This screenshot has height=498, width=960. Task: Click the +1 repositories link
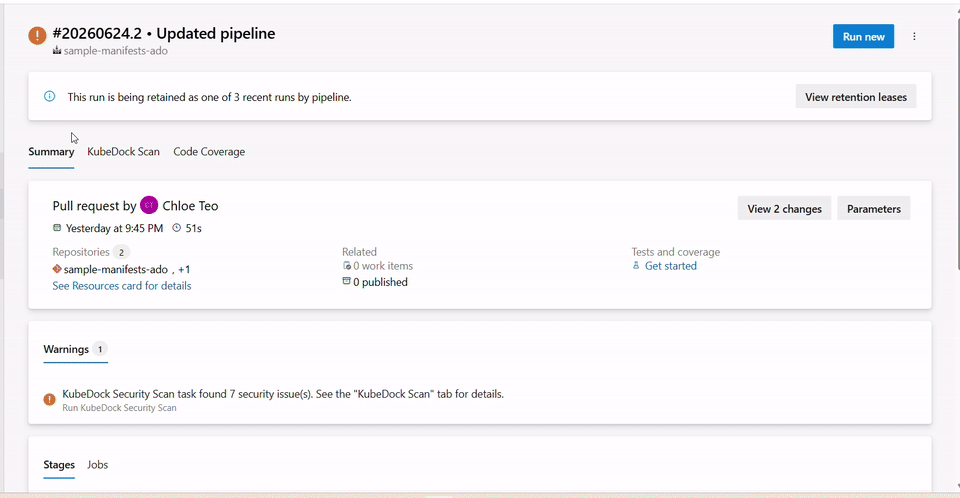(184, 270)
